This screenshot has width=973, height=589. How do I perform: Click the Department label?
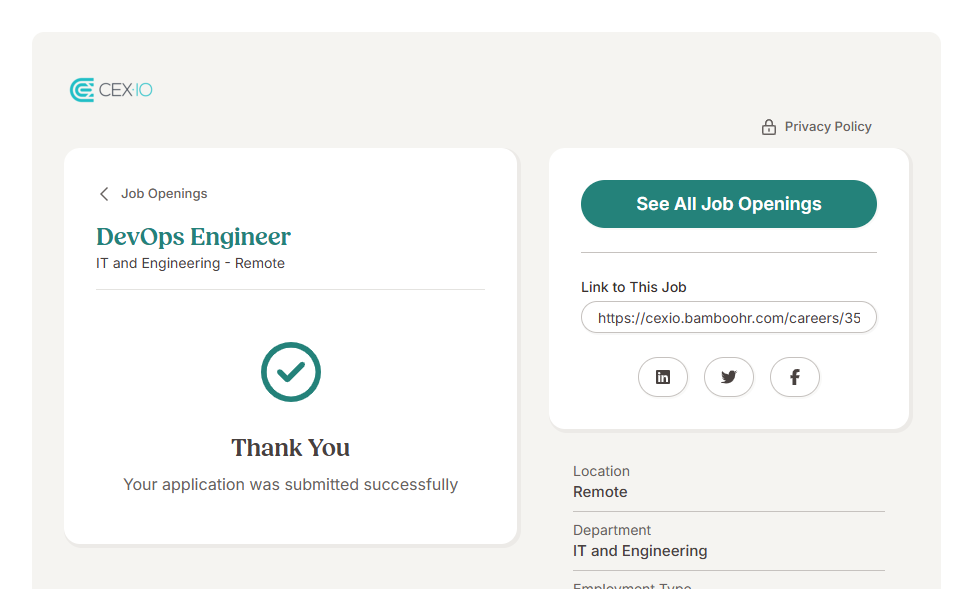(x=611, y=530)
